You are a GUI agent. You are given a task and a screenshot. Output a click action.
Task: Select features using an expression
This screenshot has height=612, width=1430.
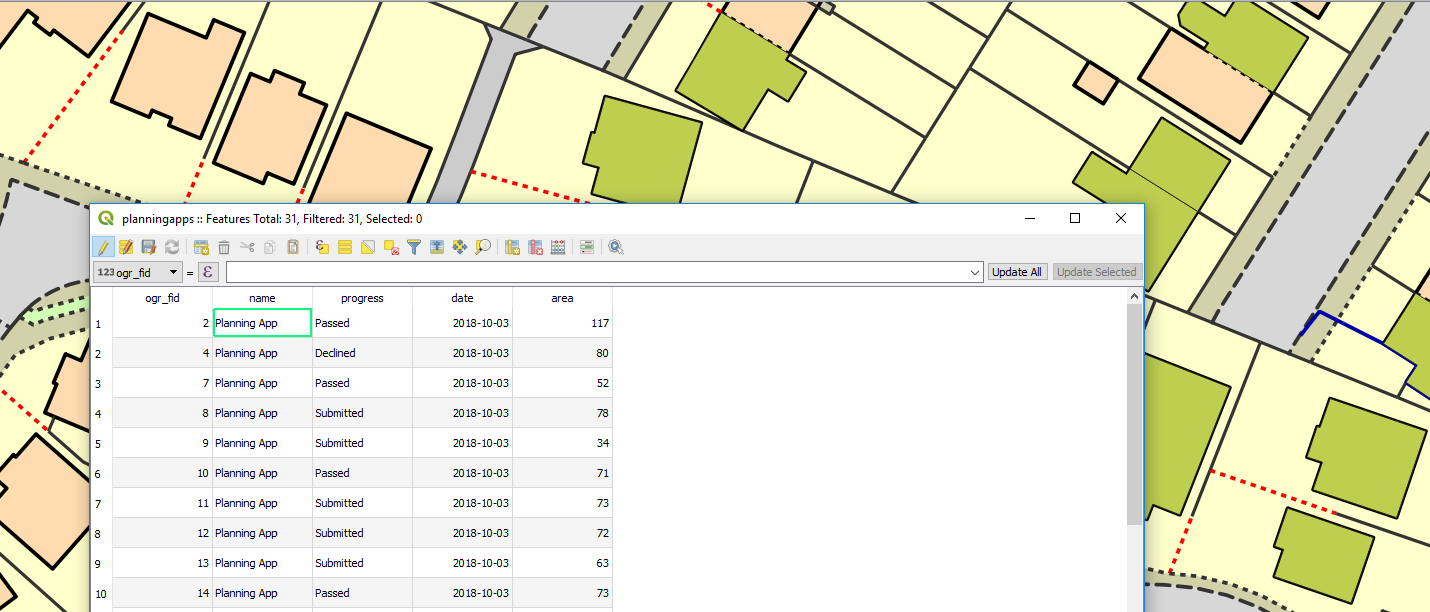[x=322, y=247]
